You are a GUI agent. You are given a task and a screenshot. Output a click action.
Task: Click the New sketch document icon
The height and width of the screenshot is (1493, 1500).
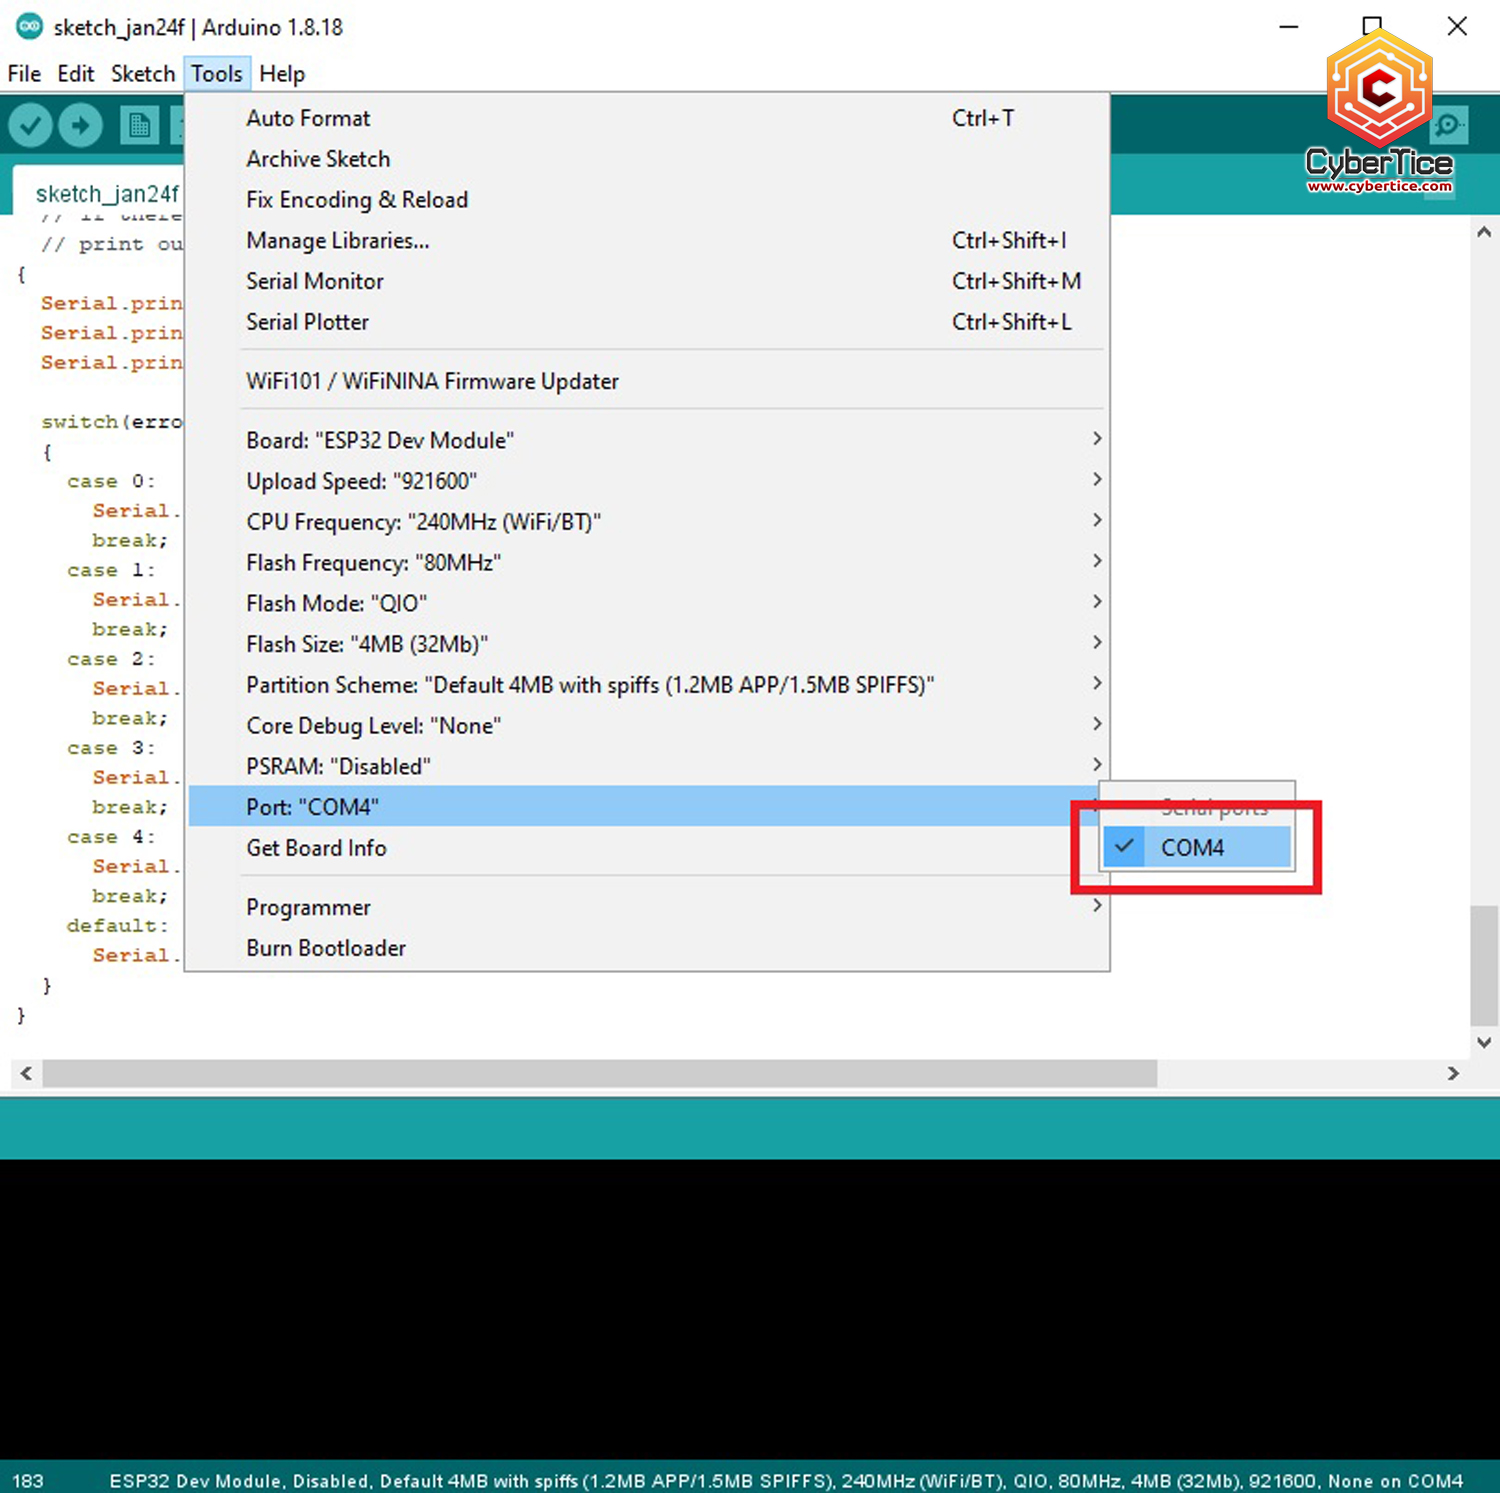pyautogui.click(x=139, y=126)
